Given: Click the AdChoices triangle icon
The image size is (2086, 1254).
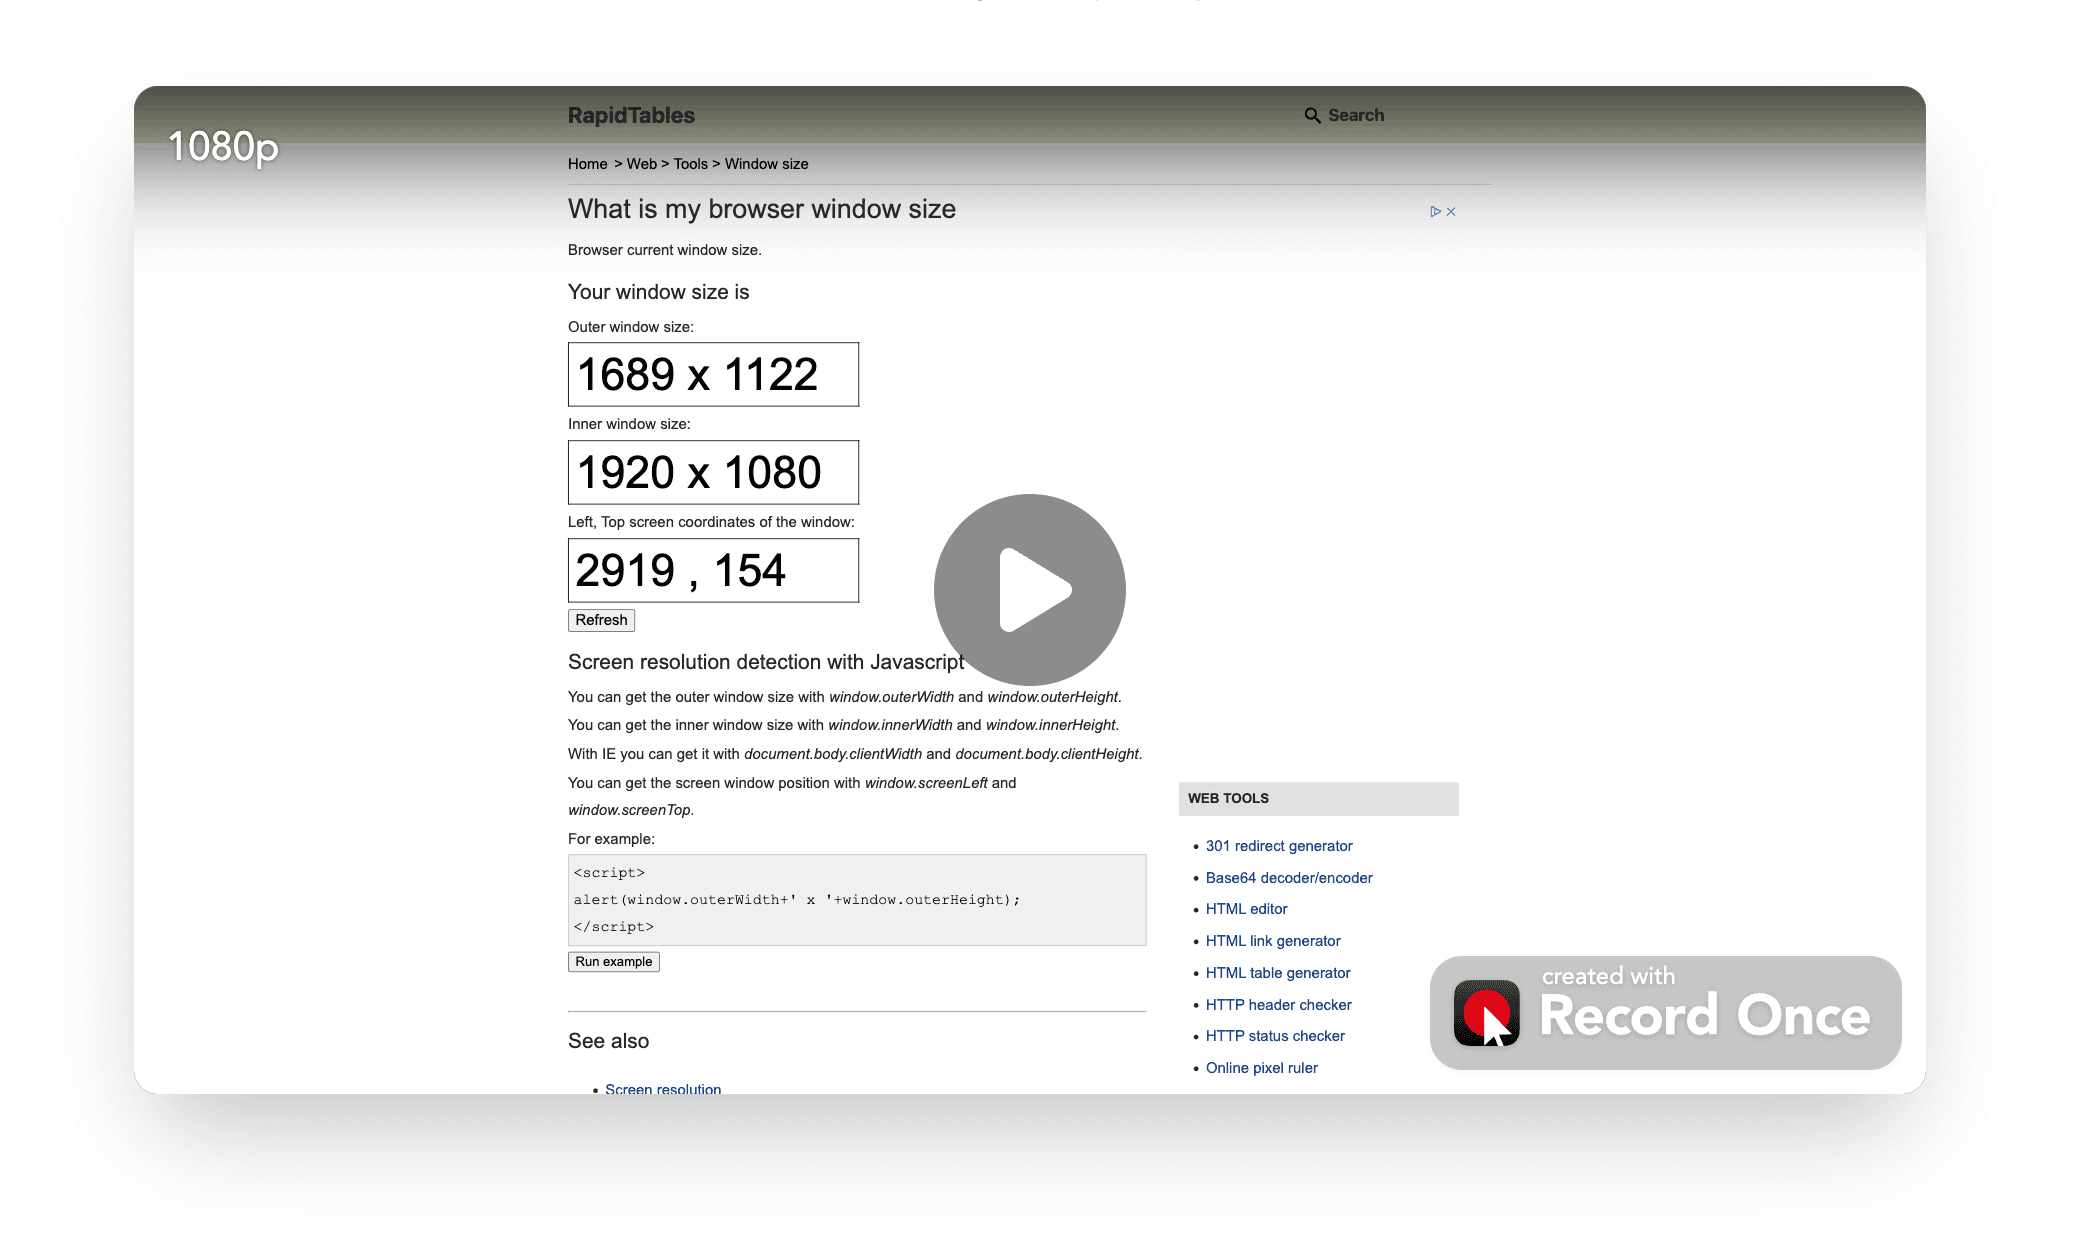Looking at the screenshot, I should (1435, 212).
